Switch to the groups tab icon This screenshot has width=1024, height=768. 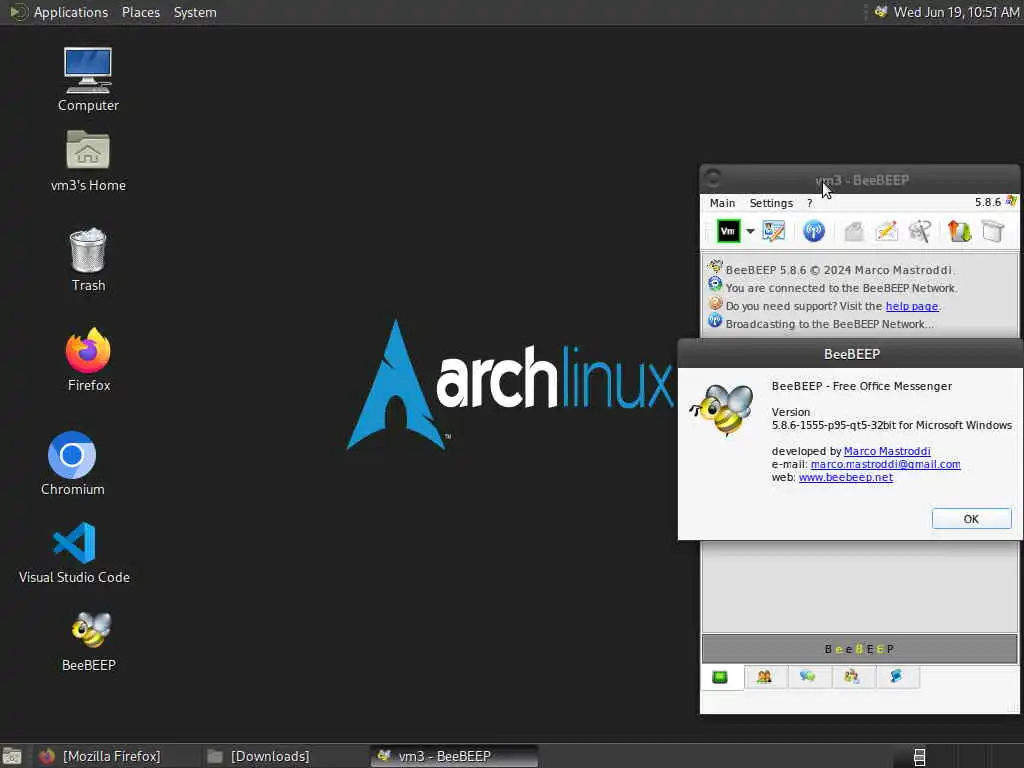click(x=852, y=677)
